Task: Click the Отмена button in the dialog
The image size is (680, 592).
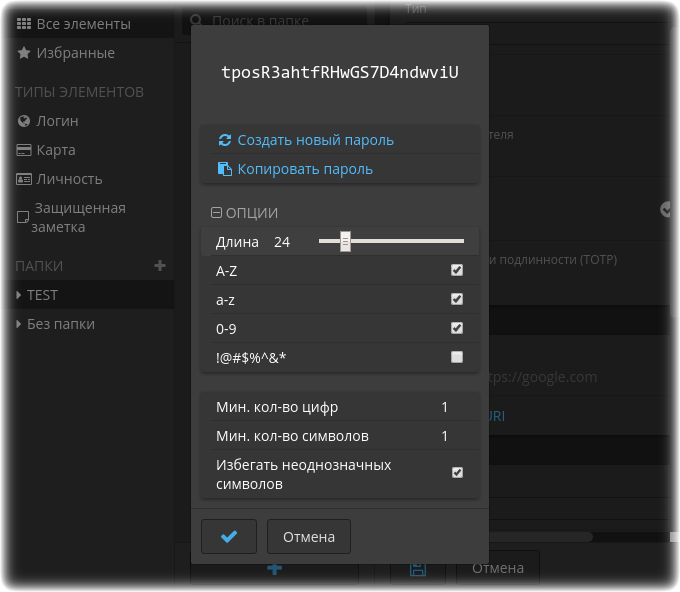Action: (309, 536)
